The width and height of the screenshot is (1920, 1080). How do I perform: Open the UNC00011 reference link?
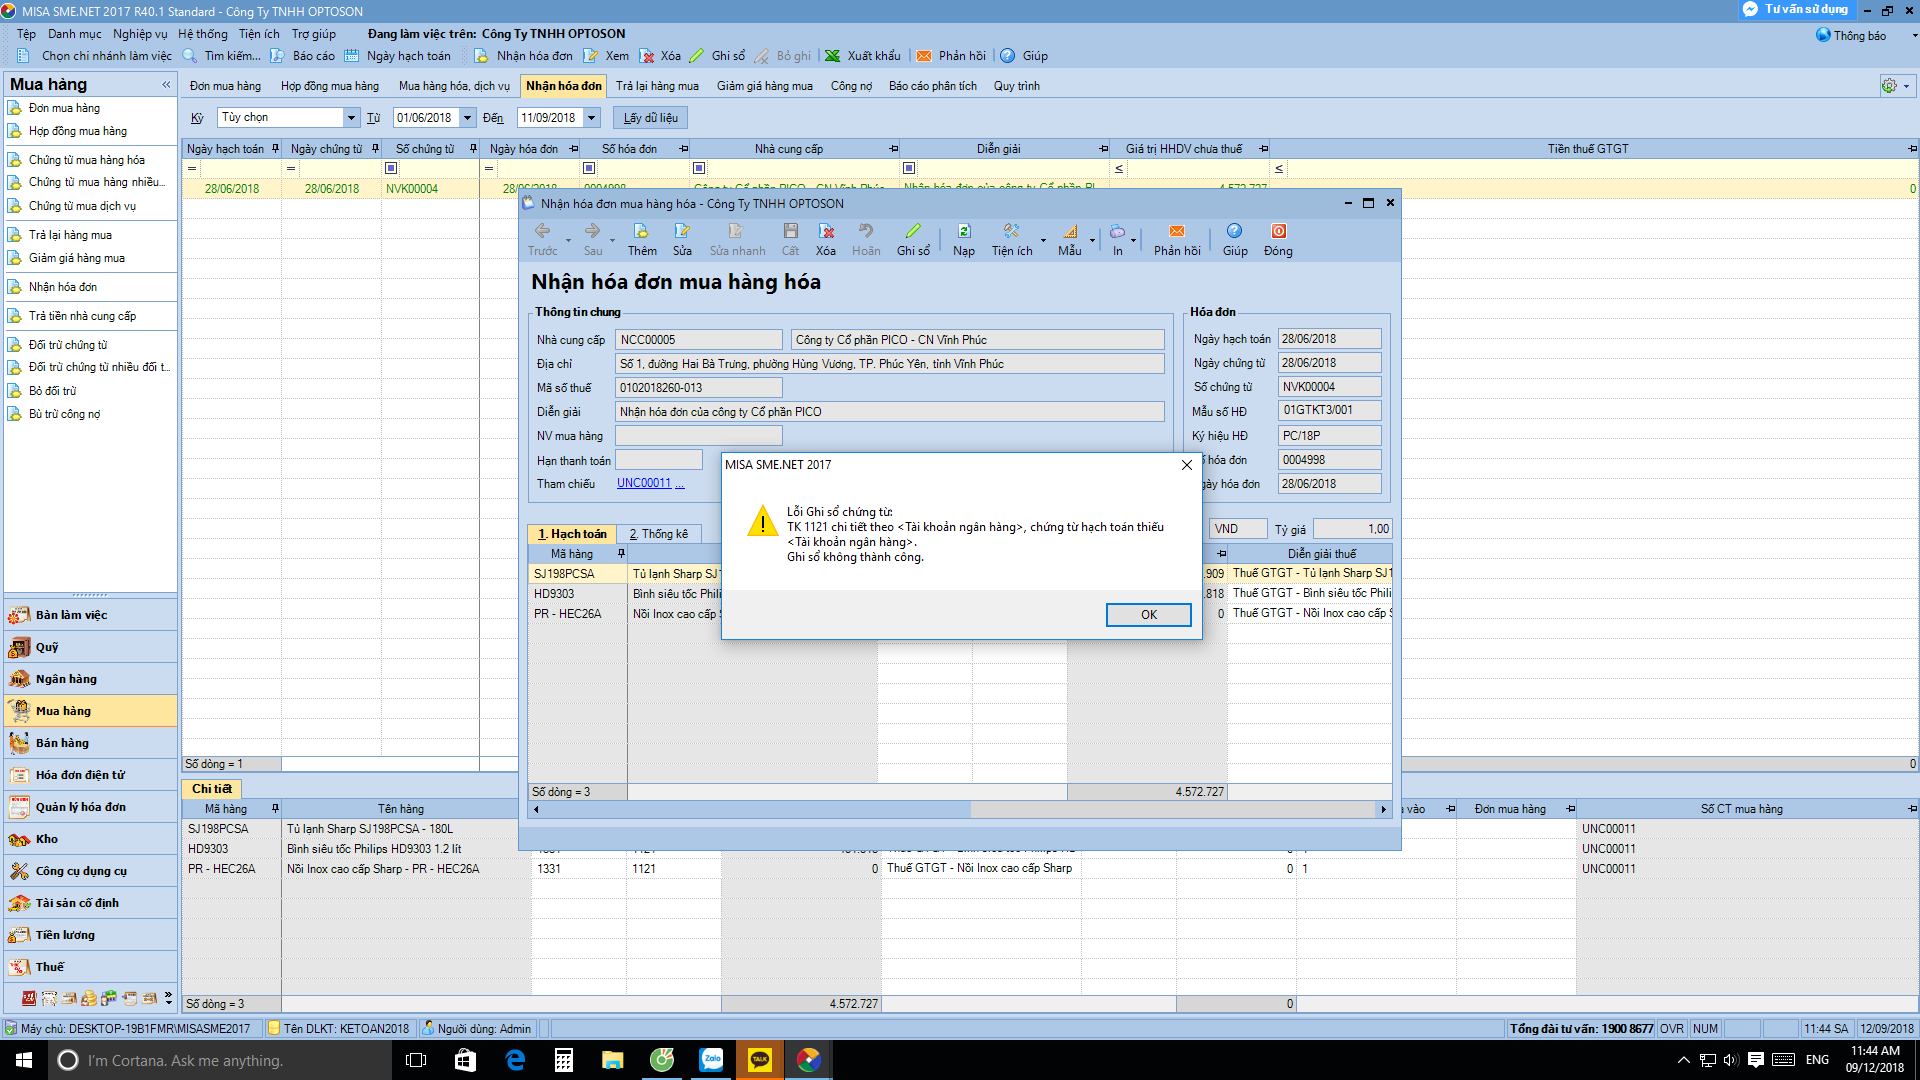644,483
